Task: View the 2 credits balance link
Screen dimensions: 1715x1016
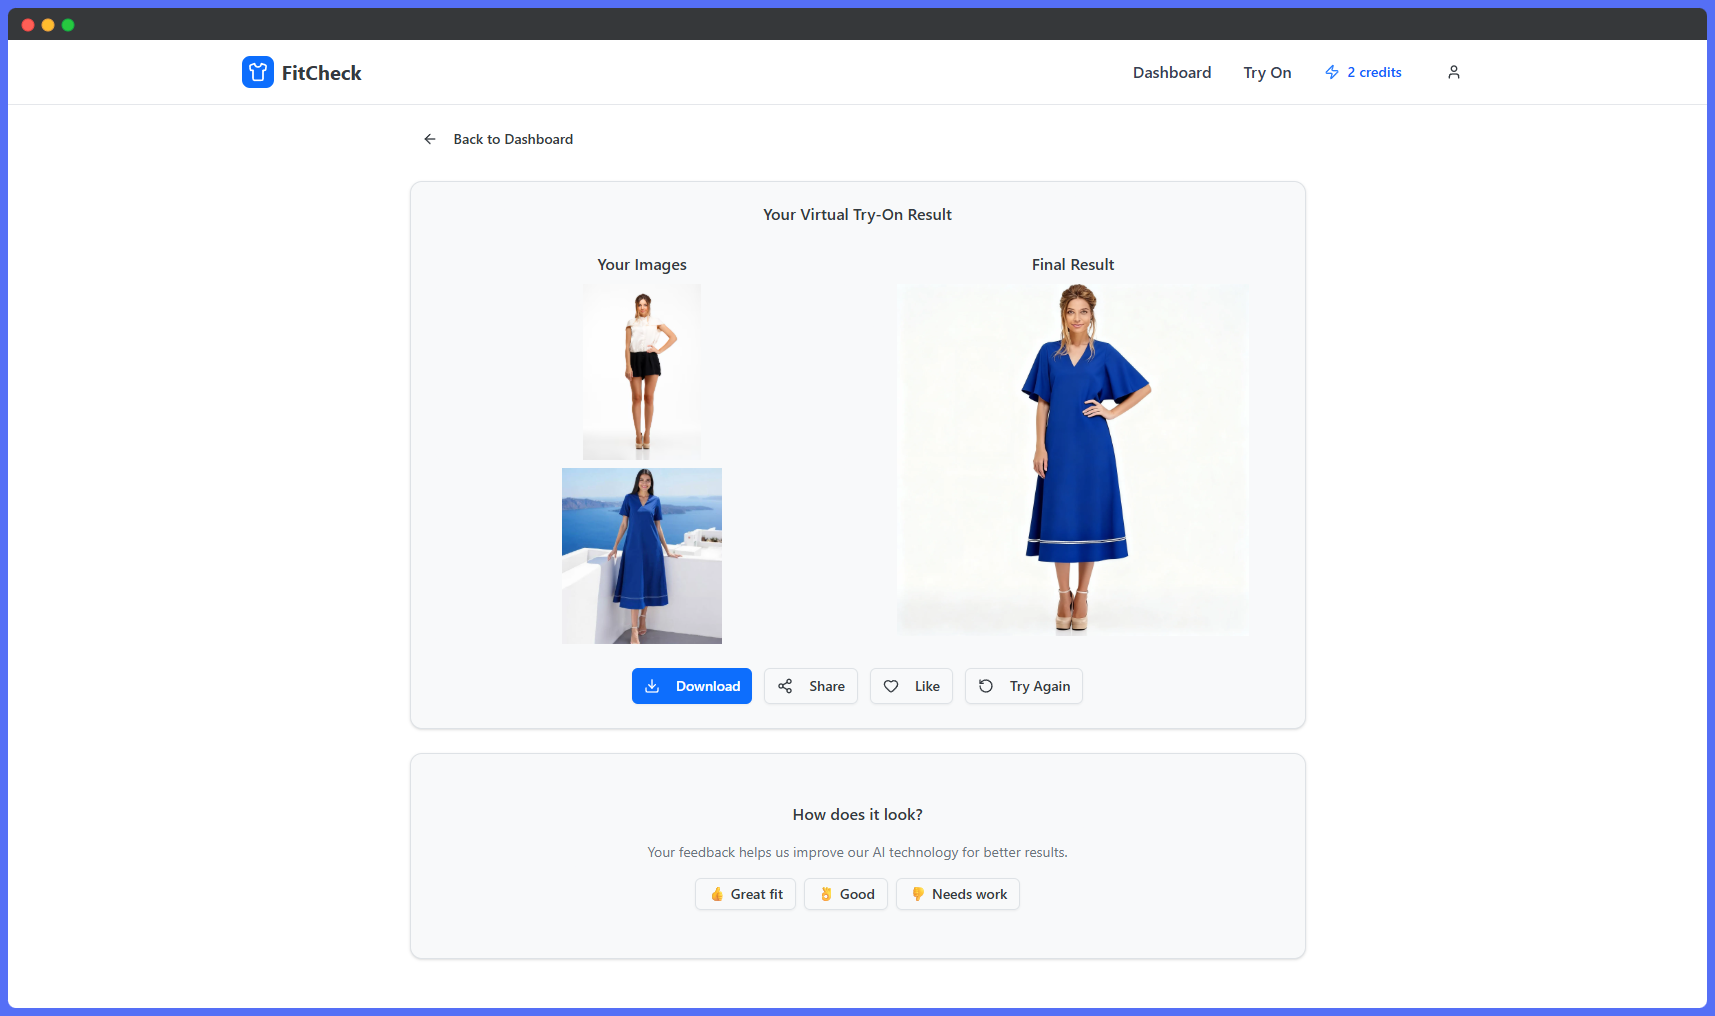Action: point(1373,72)
